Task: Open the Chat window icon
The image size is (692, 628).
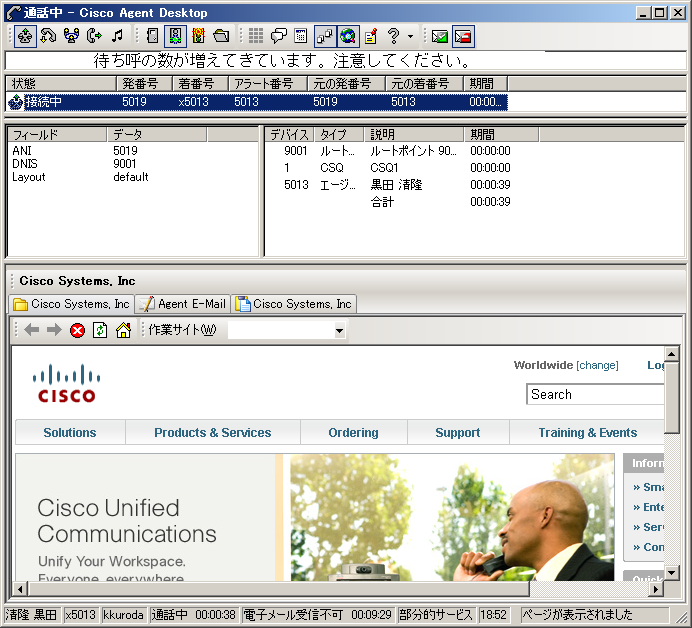Action: [278, 36]
